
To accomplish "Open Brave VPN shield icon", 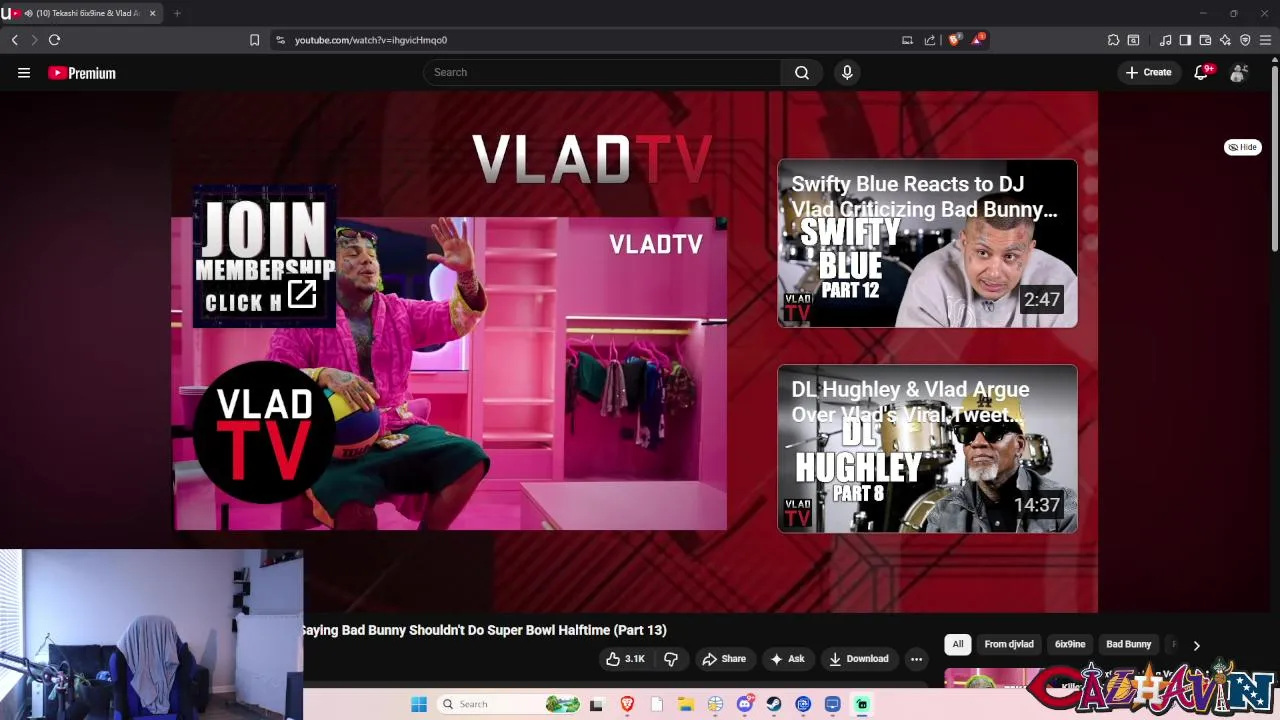I will coord(1245,40).
